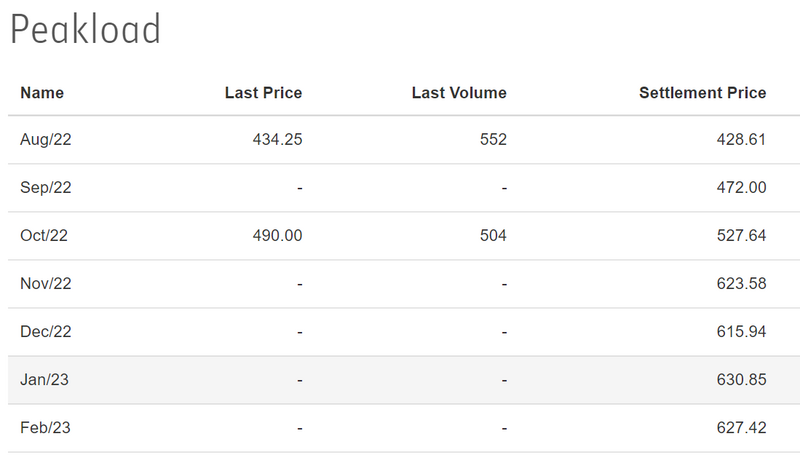This screenshot has height=455, width=800.
Task: Click the Sep/22 contract name
Action: click(46, 188)
